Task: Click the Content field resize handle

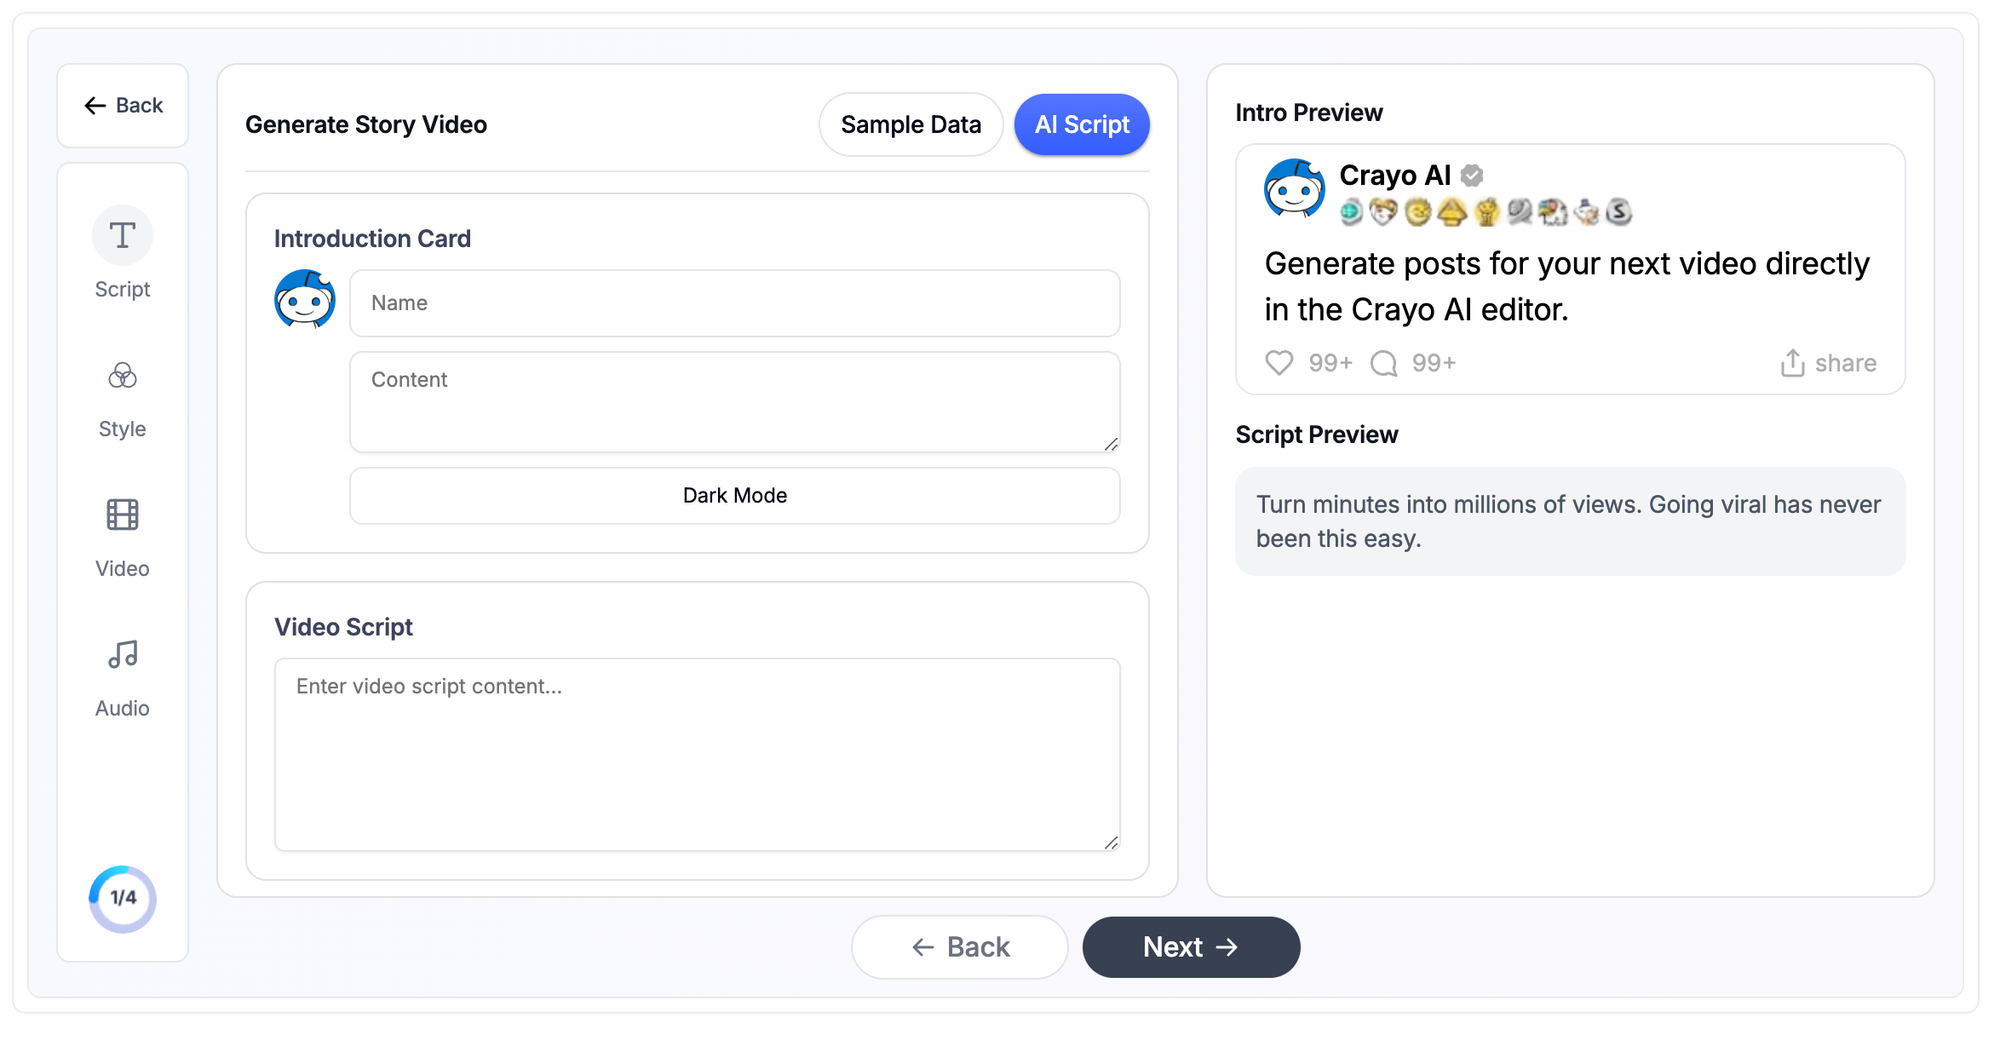Action: pyautogui.click(x=1111, y=443)
